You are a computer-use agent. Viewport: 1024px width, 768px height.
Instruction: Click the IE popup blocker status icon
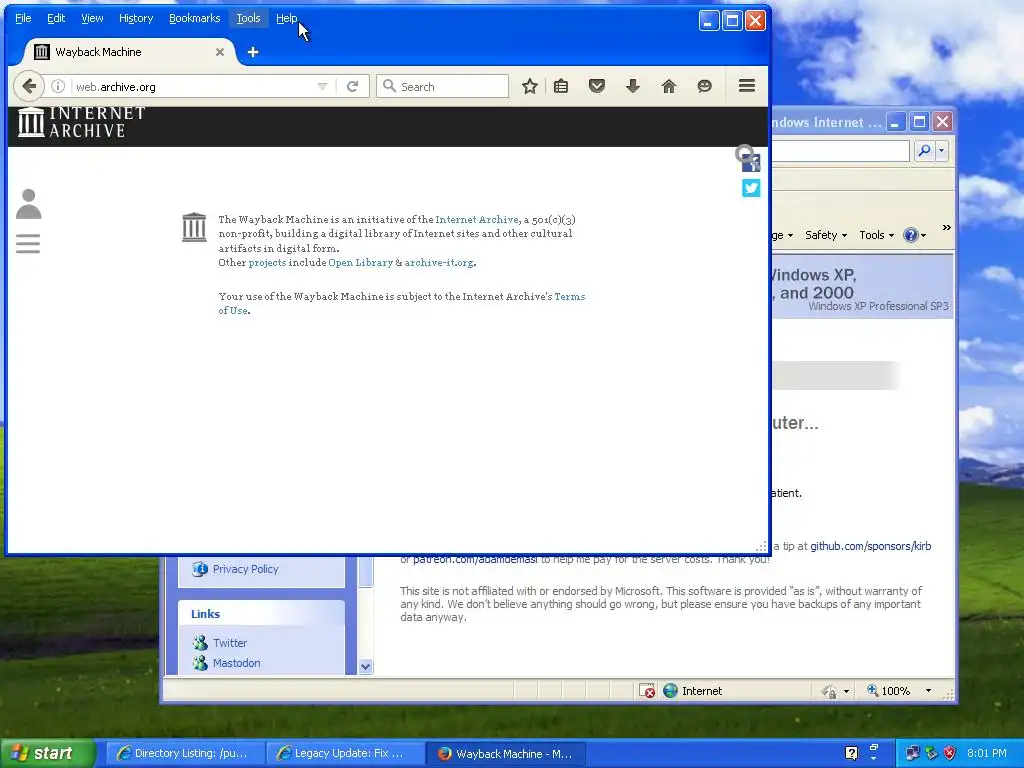click(647, 691)
